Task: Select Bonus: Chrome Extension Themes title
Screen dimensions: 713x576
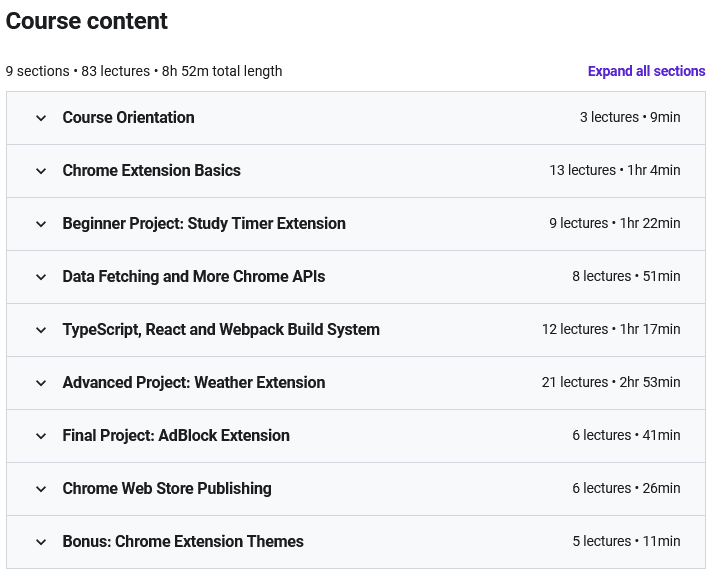Action: coord(183,541)
